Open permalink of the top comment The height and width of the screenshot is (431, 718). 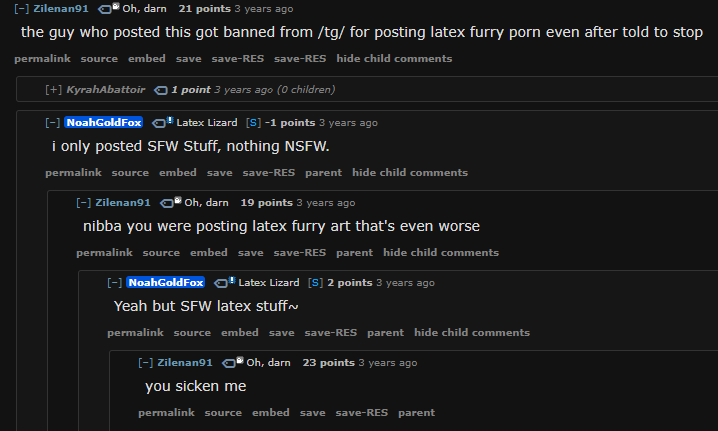pyautogui.click(x=43, y=59)
